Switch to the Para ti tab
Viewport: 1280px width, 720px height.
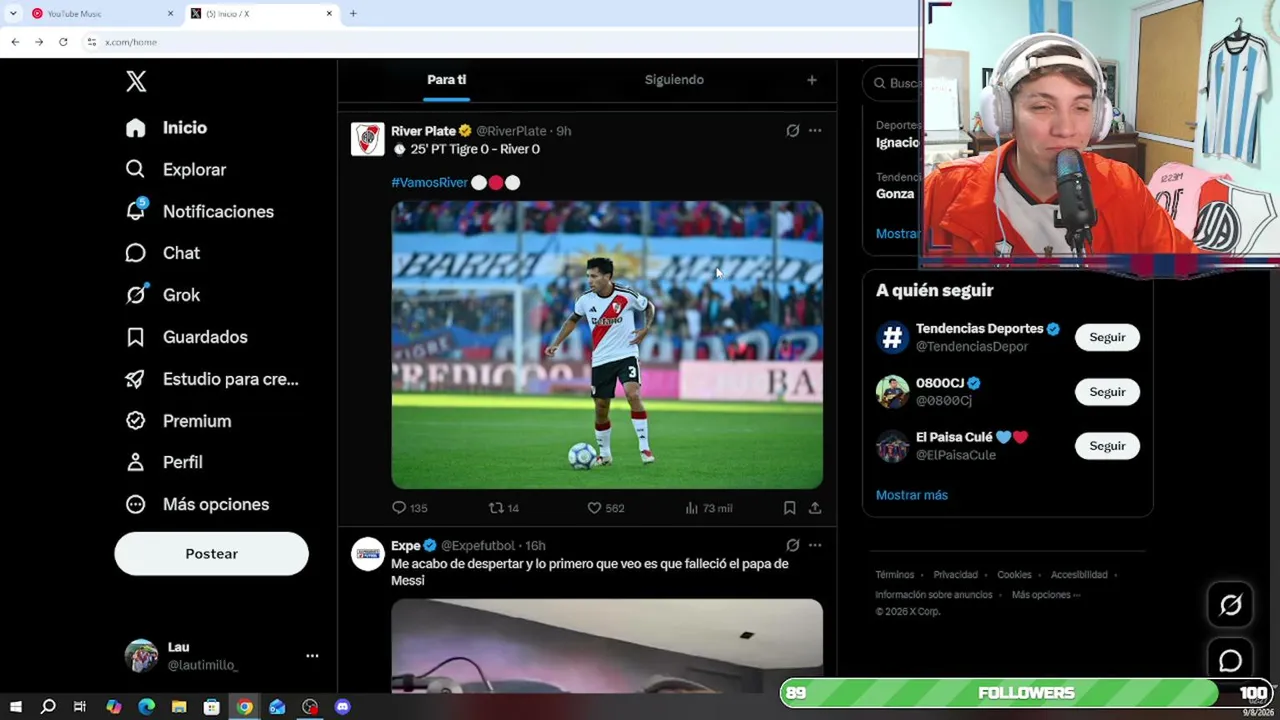(446, 80)
